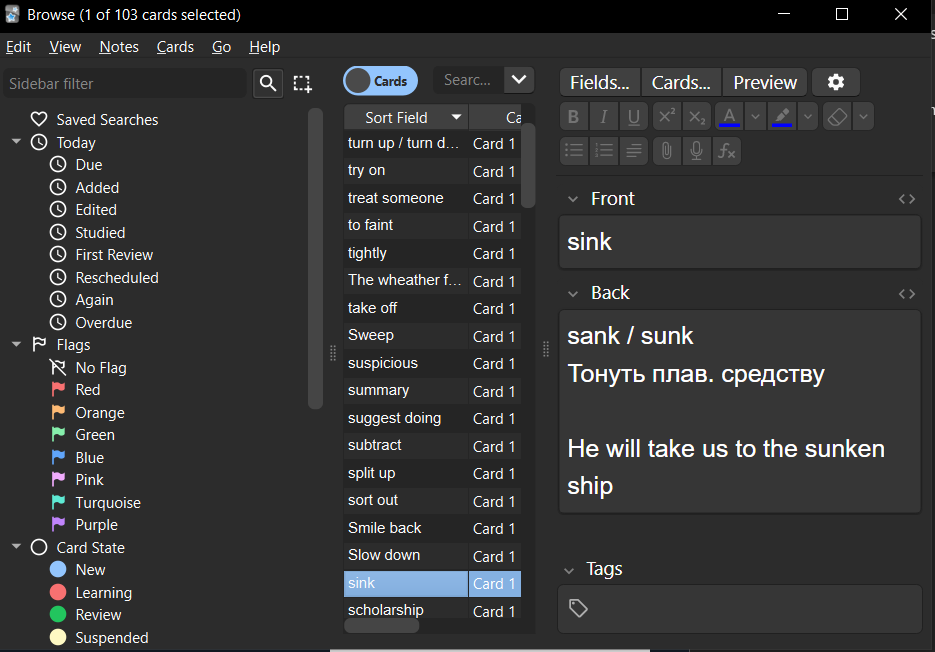Insert an unordered bullet list
The height and width of the screenshot is (652, 935).
point(573,151)
